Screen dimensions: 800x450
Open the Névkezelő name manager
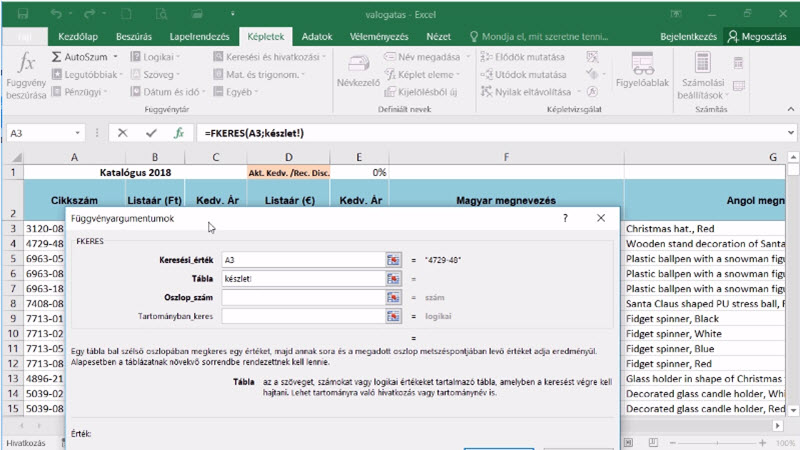tap(358, 71)
